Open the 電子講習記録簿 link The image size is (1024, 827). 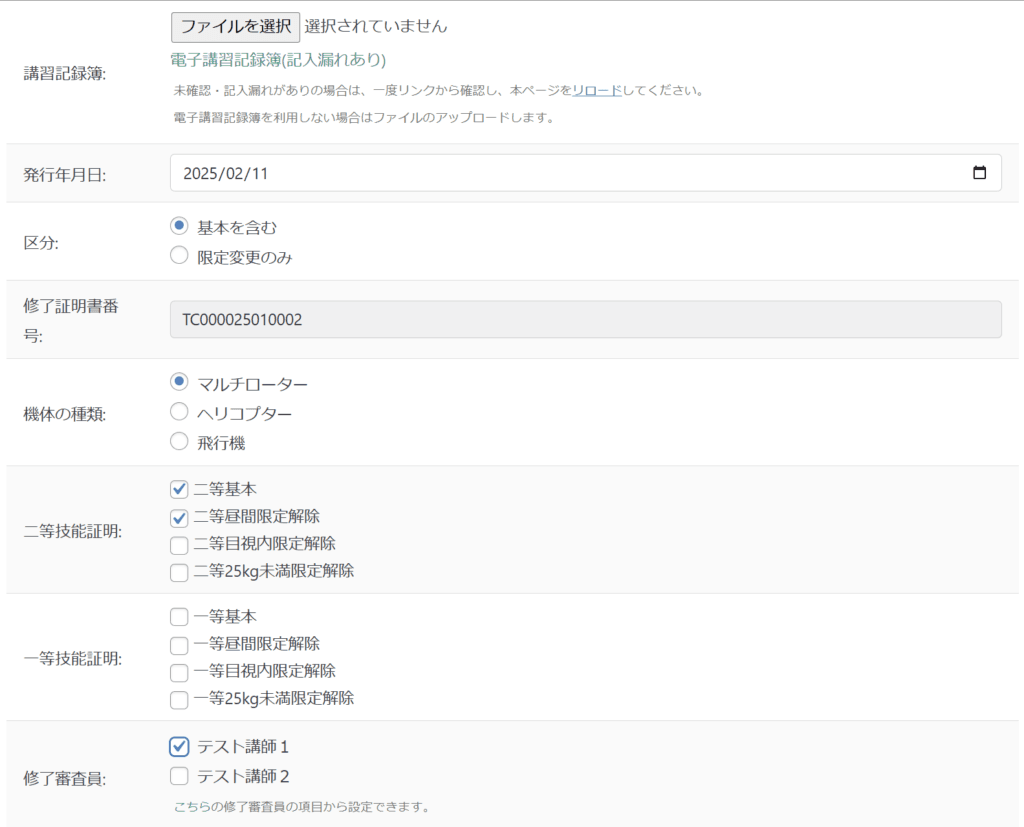click(278, 60)
